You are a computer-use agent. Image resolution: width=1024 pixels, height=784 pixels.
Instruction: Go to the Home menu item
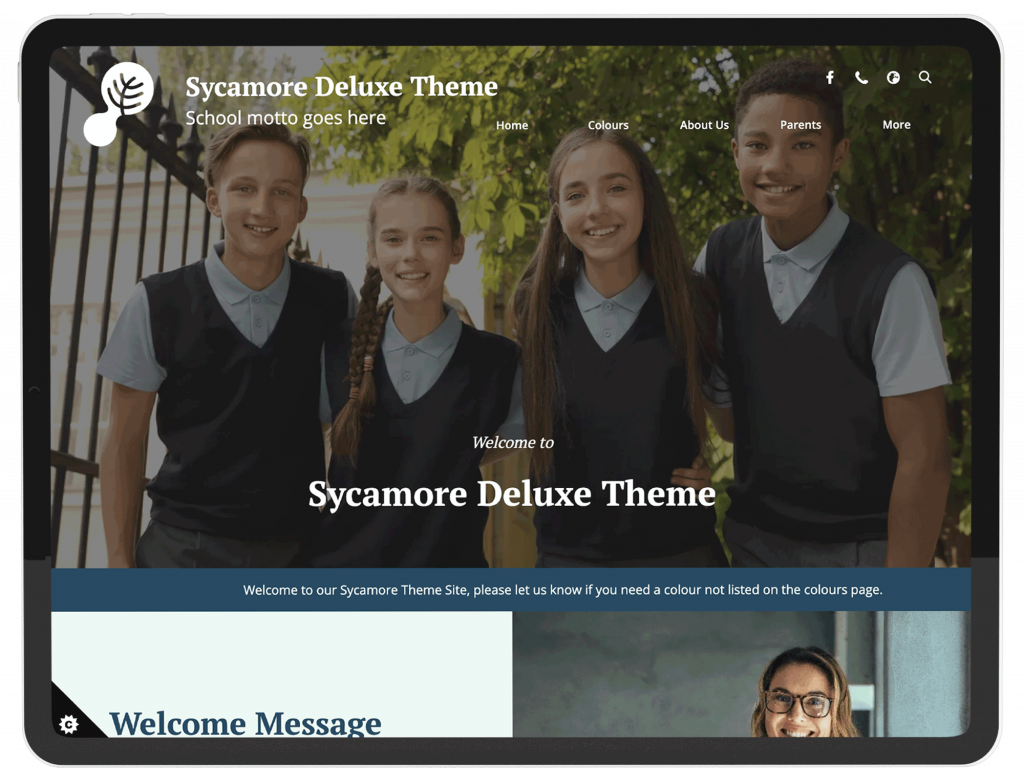(512, 125)
